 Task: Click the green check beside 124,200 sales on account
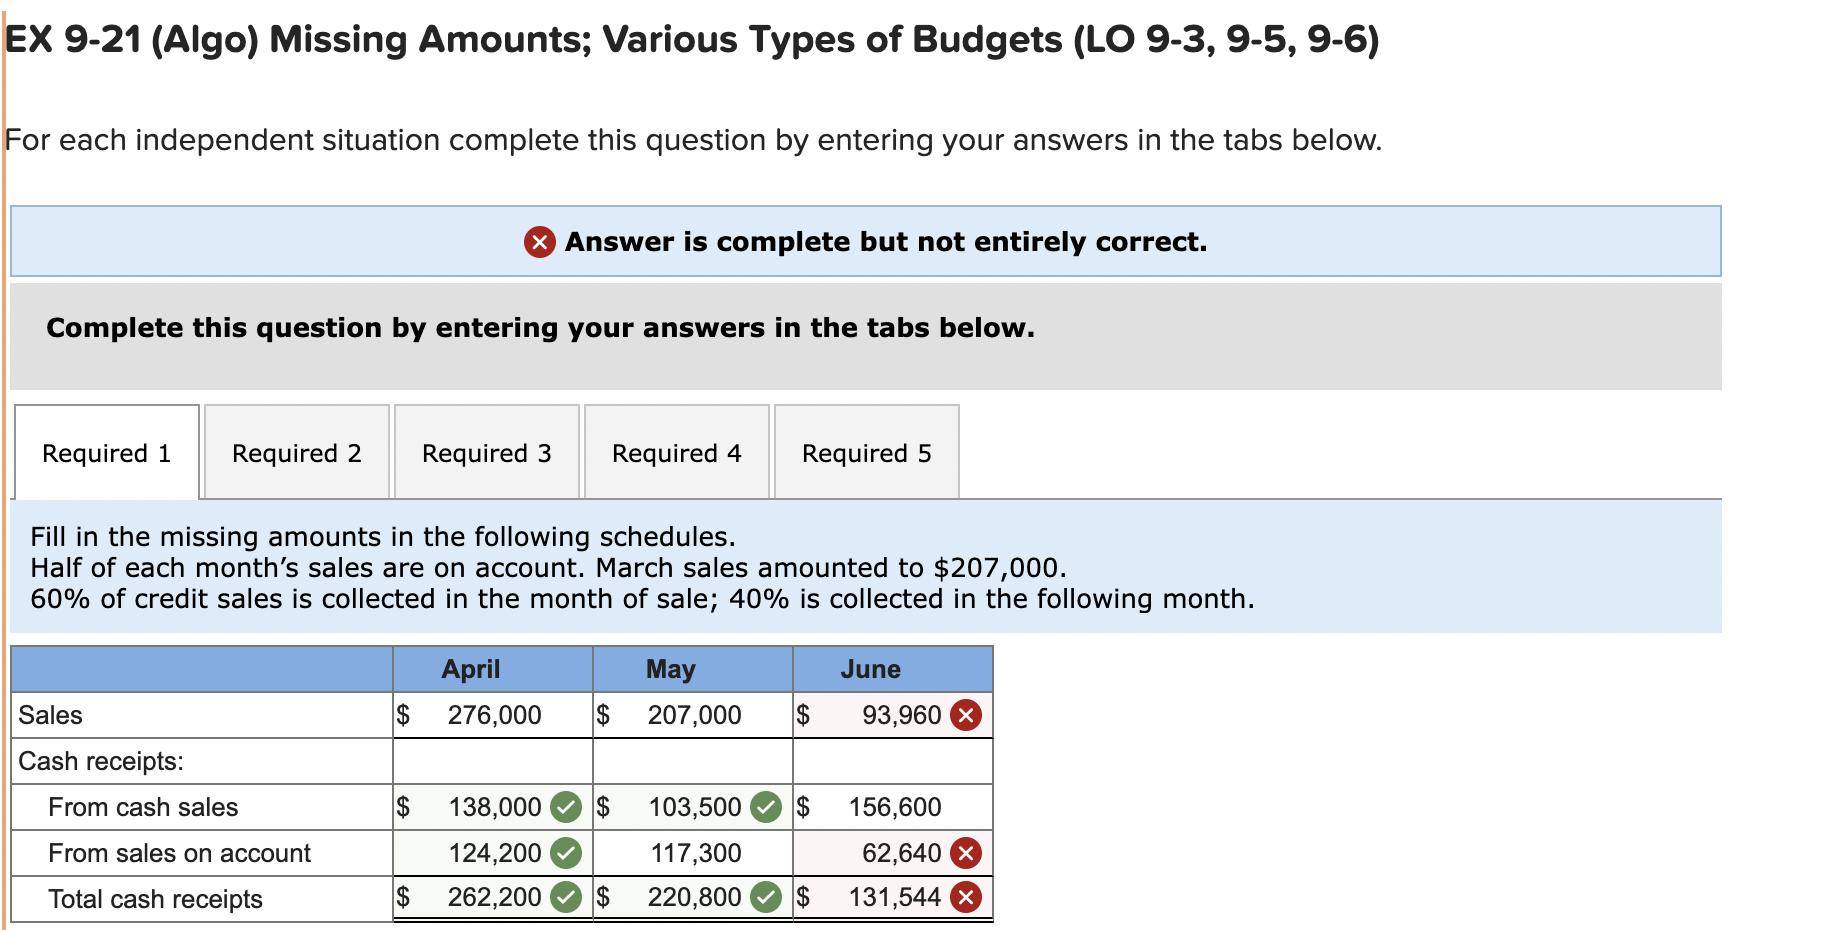[566, 852]
